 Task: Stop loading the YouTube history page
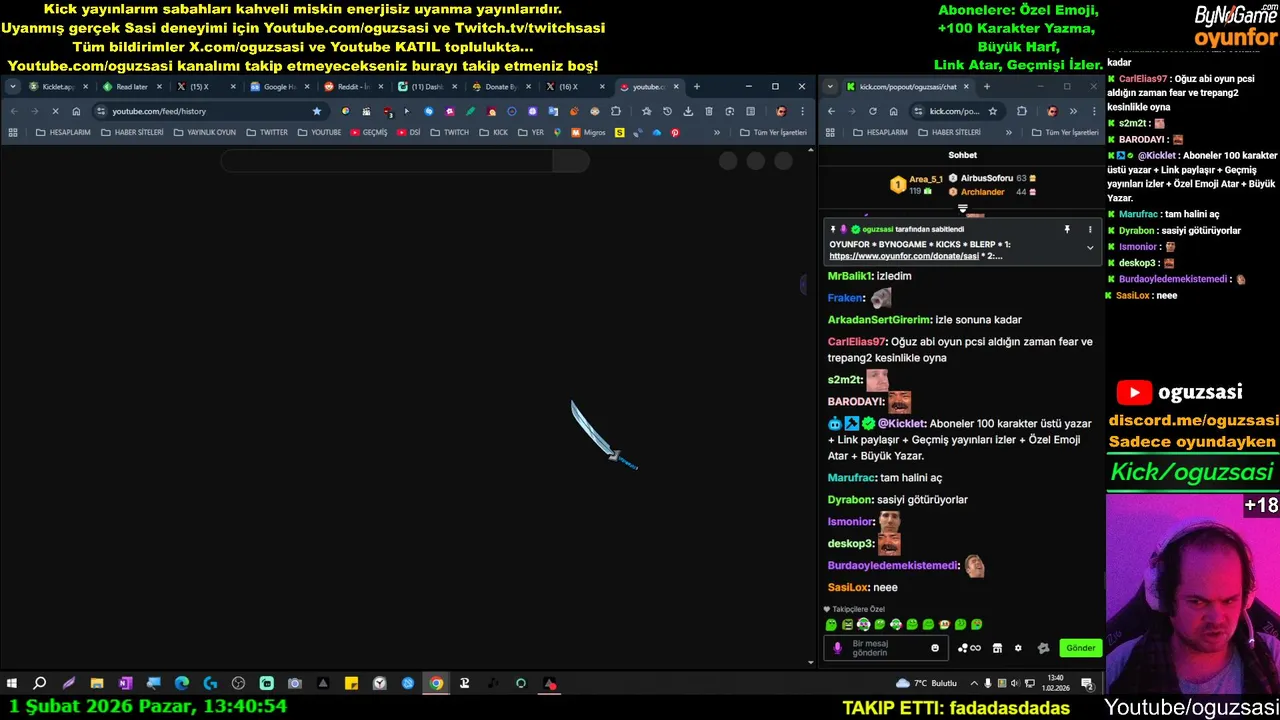pyautogui.click(x=55, y=111)
